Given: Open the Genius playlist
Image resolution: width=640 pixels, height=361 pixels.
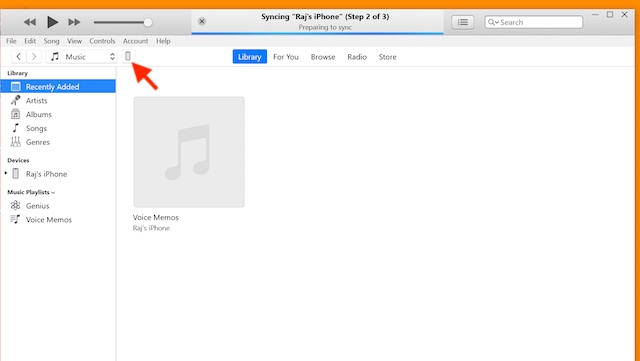Looking at the screenshot, I should (58, 206).
